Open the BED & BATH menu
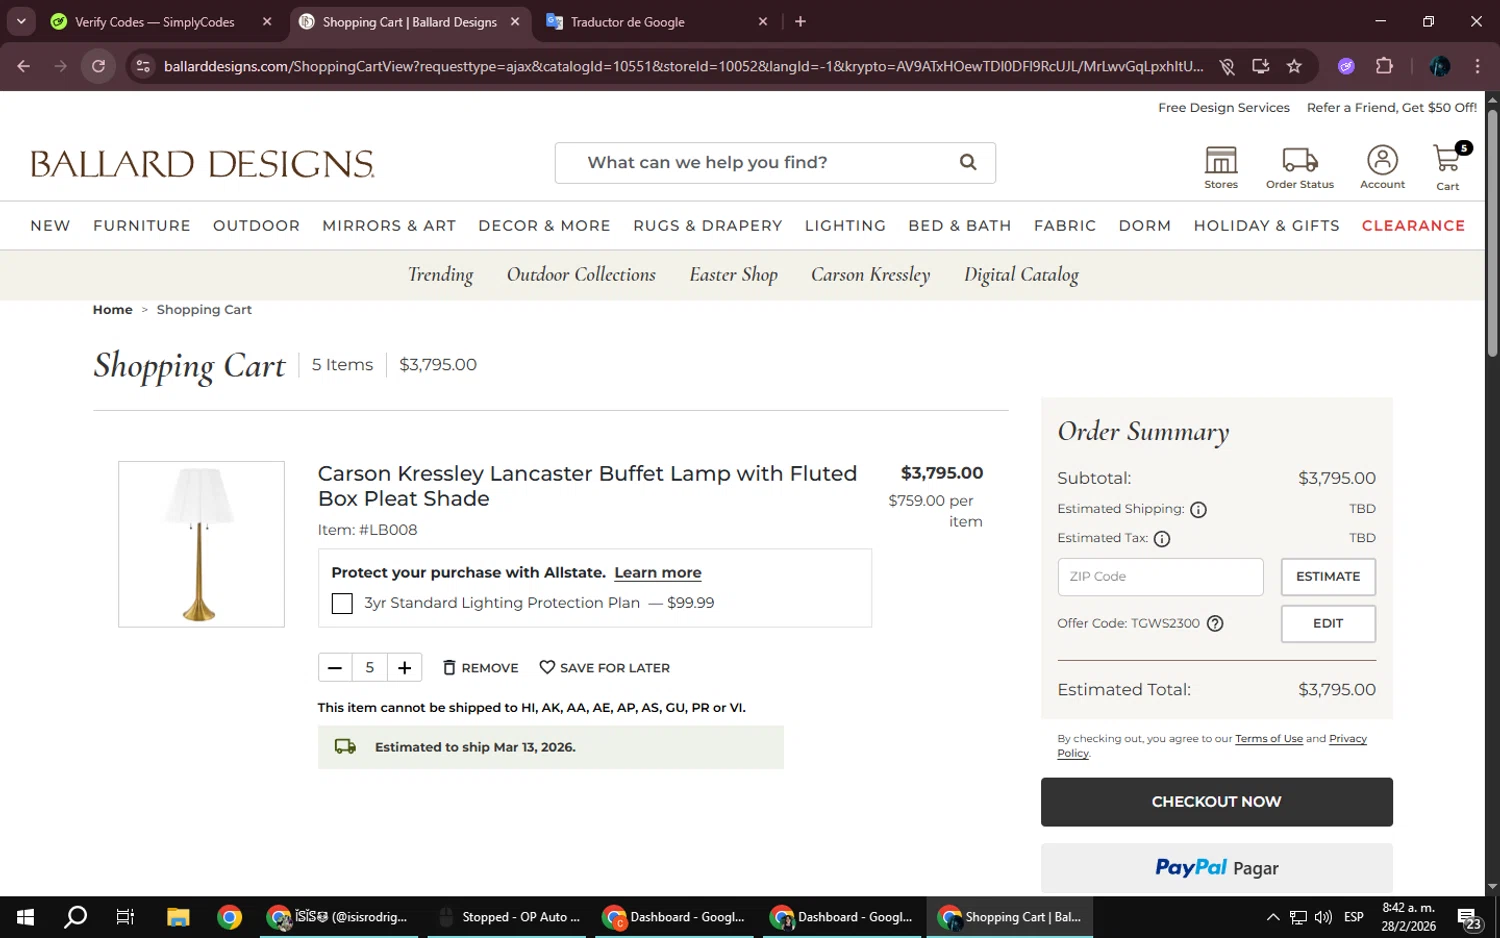This screenshot has width=1500, height=938. (x=960, y=226)
